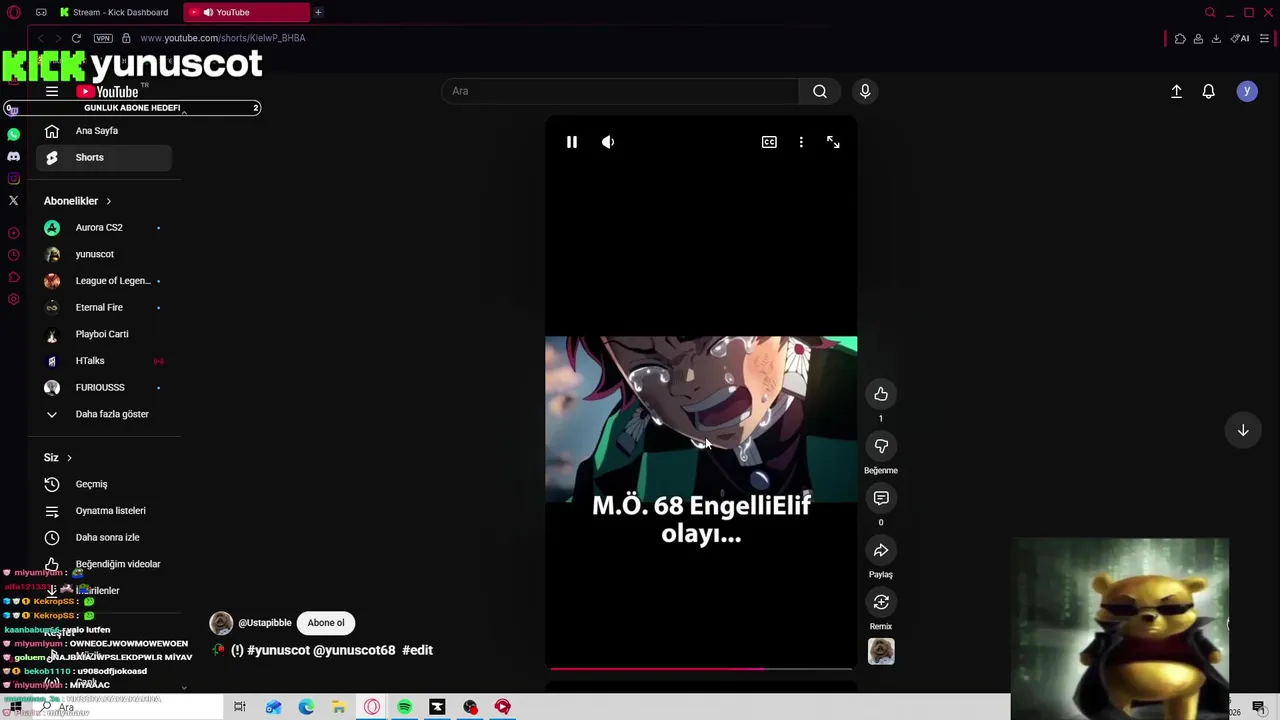Open Opera extensions cube icon
The height and width of the screenshot is (720, 1280).
[1180, 38]
